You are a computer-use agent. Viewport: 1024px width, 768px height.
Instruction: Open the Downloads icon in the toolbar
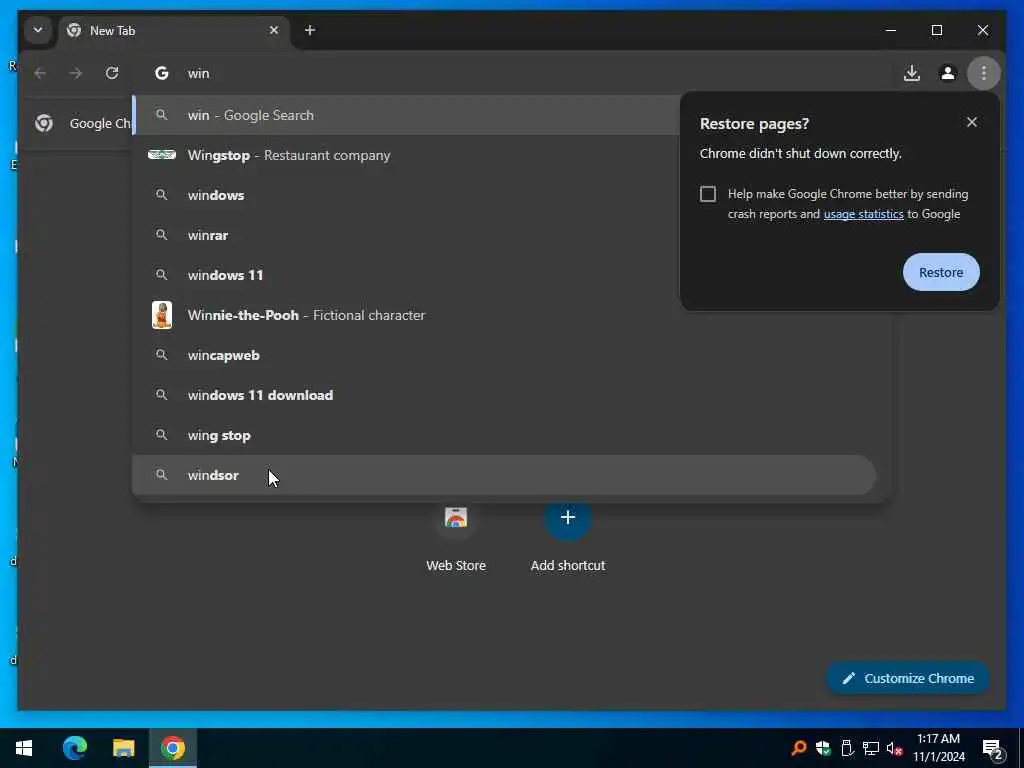(x=912, y=73)
